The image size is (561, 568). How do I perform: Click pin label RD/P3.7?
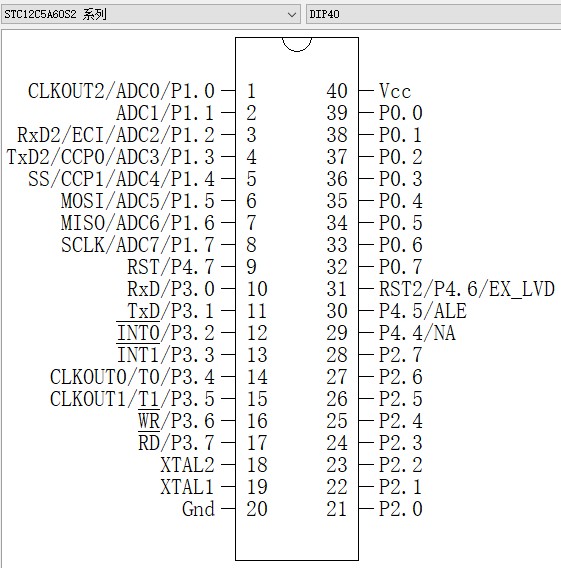tap(176, 443)
